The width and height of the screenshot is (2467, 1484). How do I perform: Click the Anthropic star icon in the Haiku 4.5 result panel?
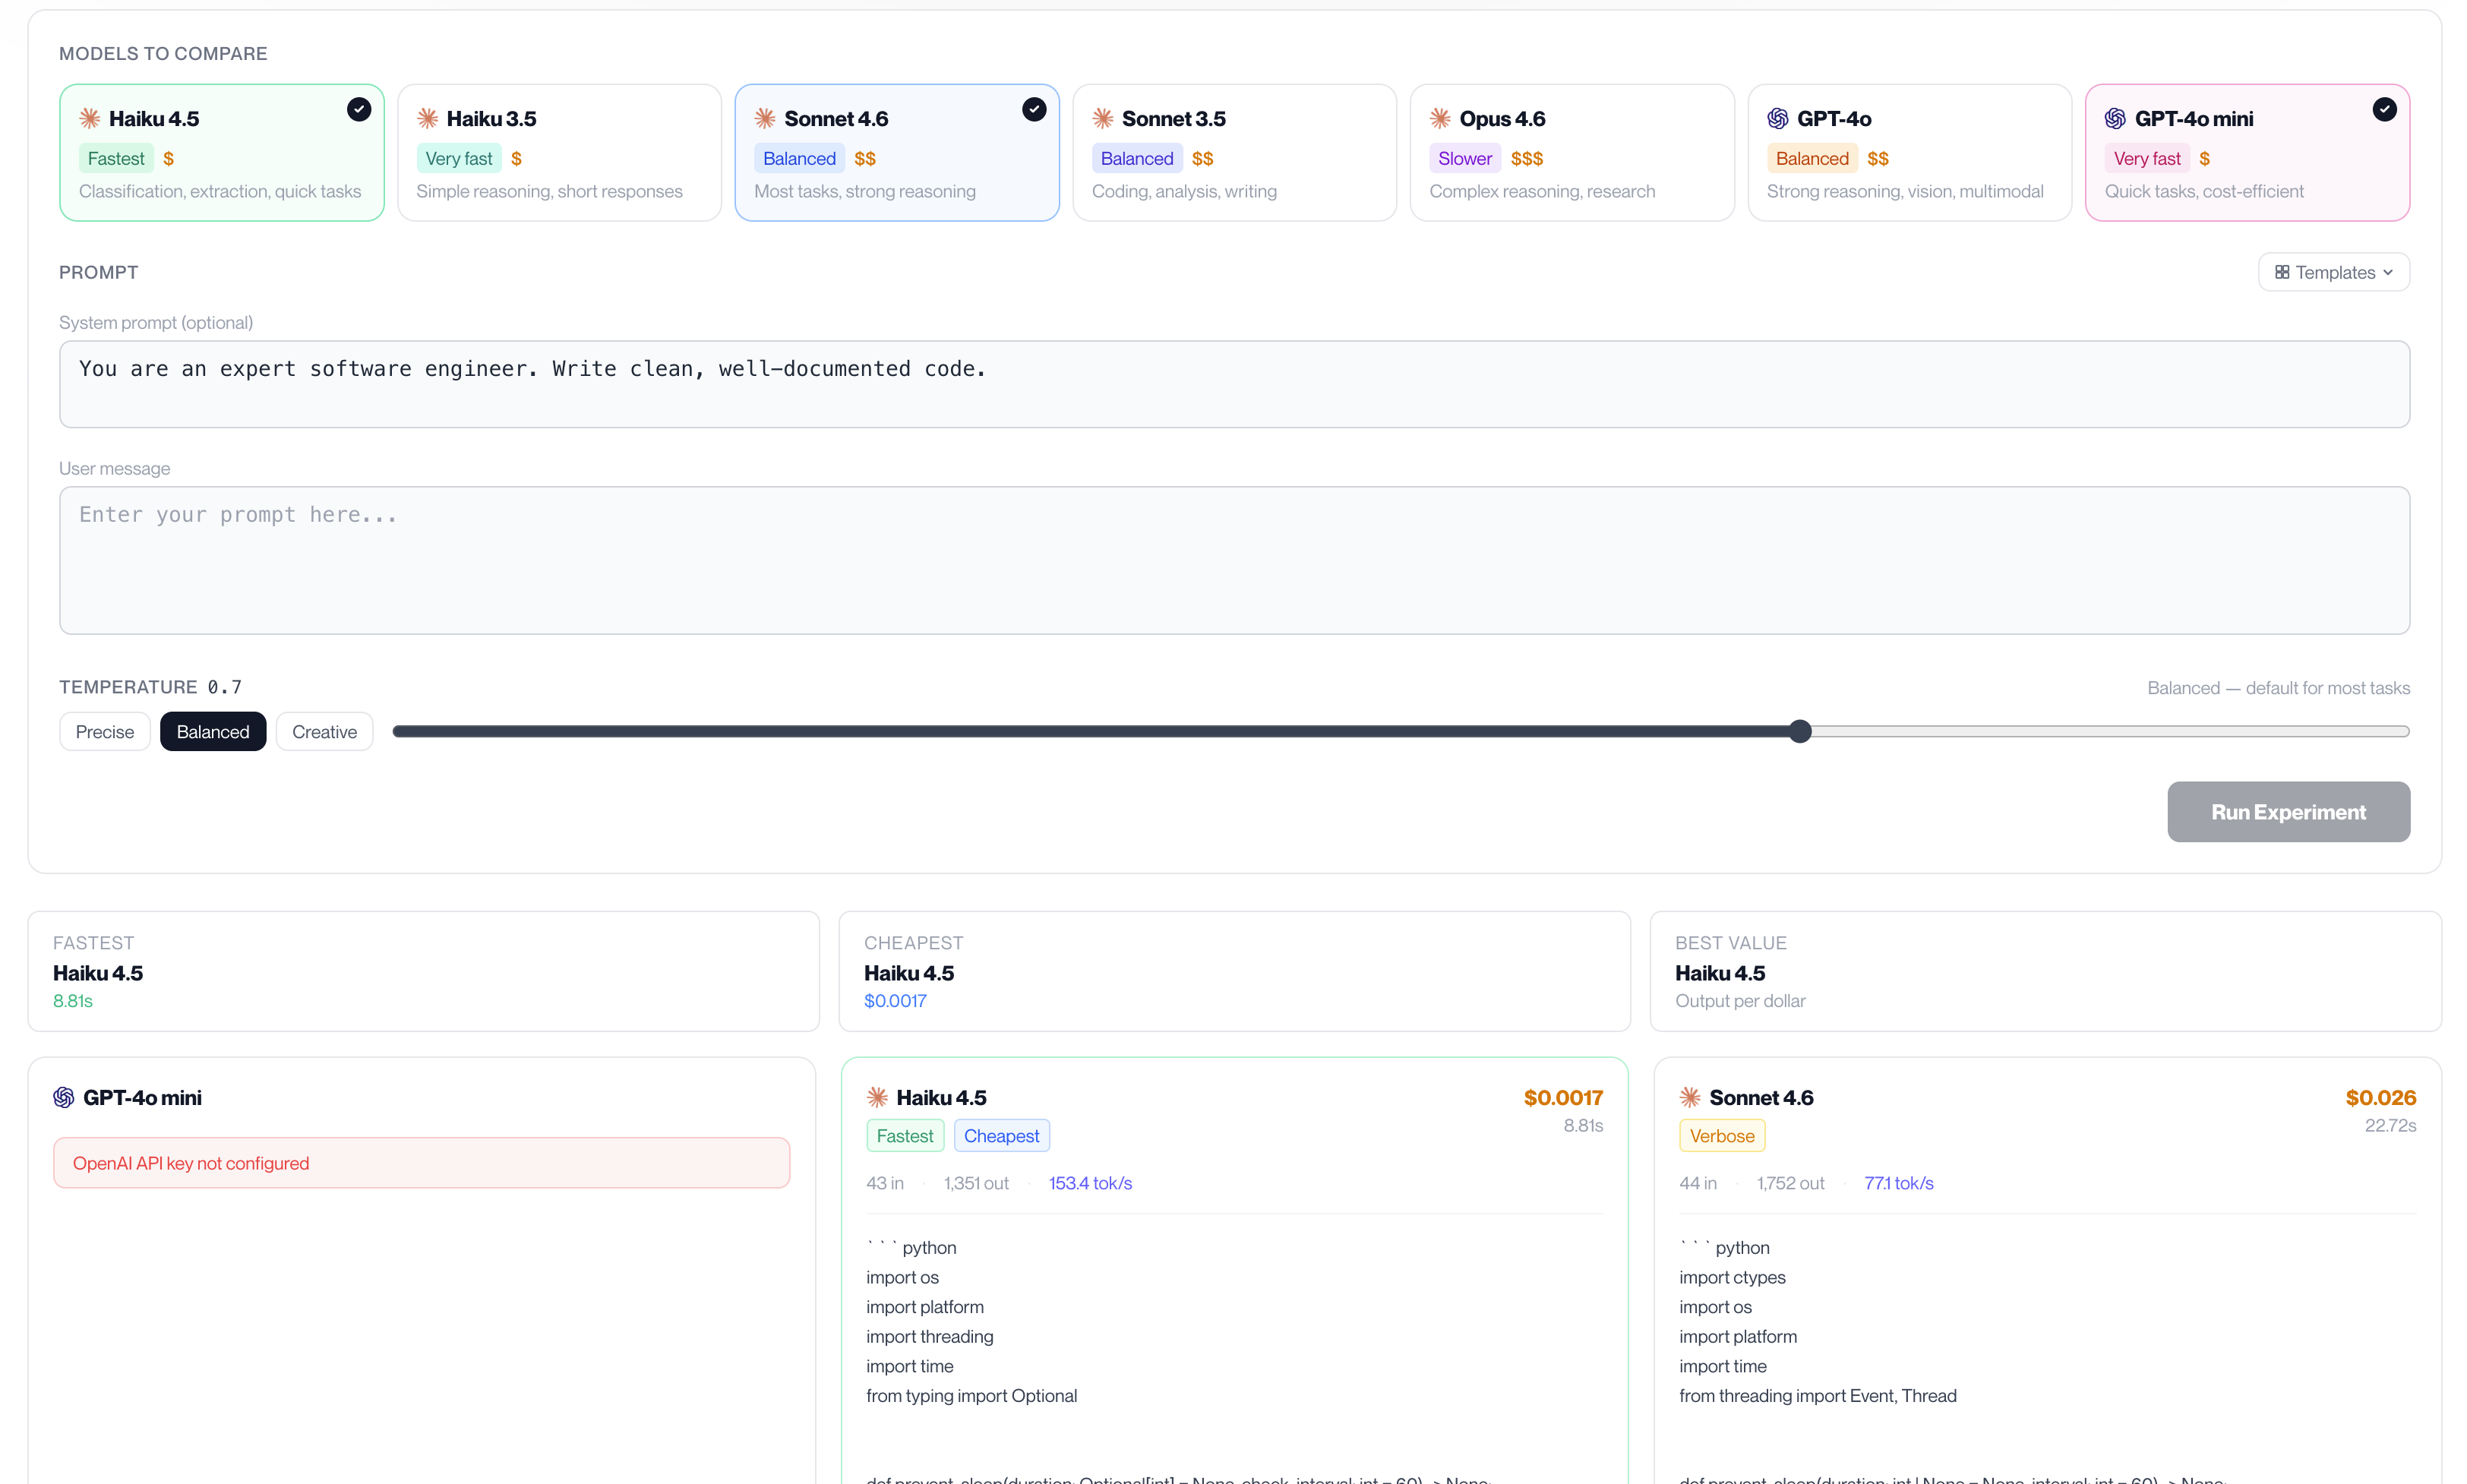pyautogui.click(x=877, y=1097)
